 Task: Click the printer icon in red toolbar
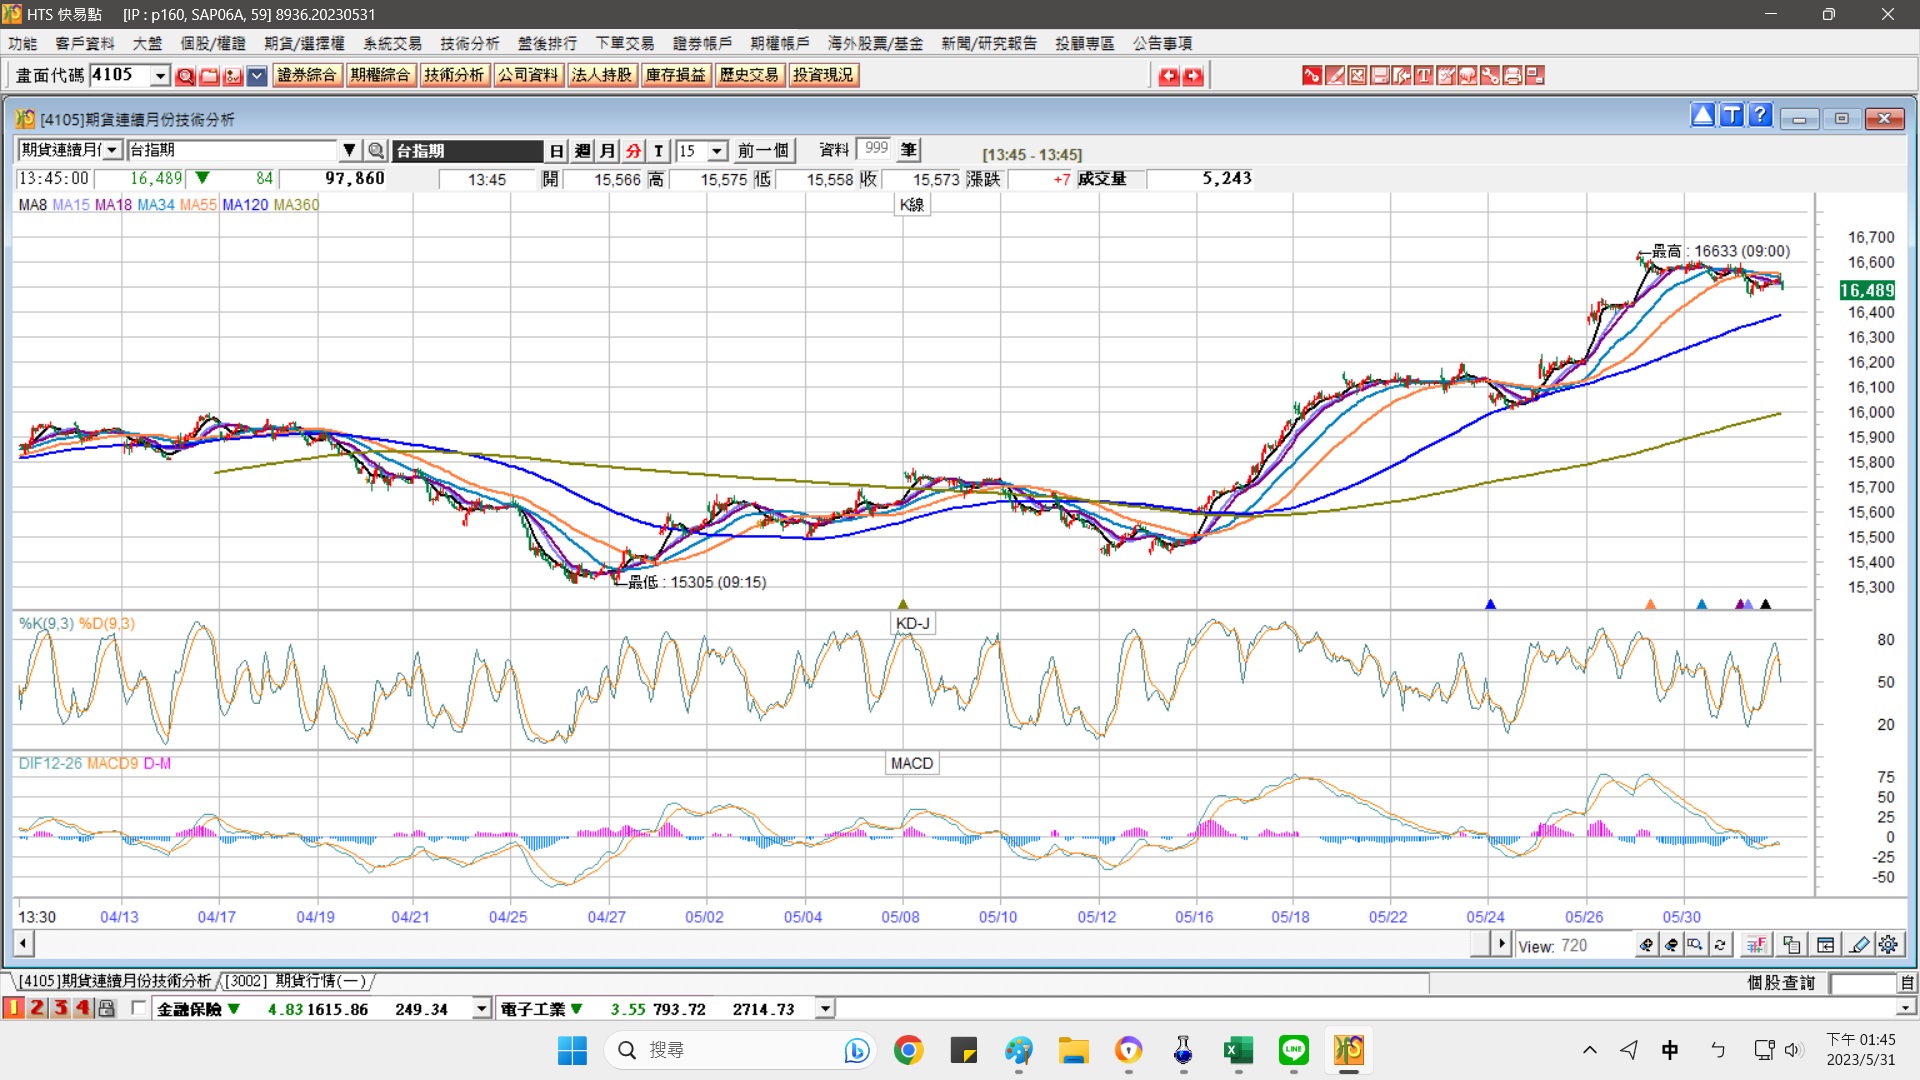[1512, 75]
